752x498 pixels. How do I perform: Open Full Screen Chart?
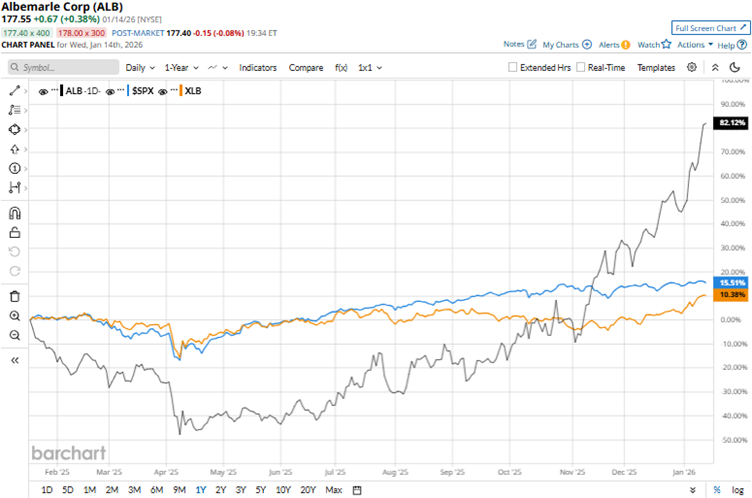(711, 28)
